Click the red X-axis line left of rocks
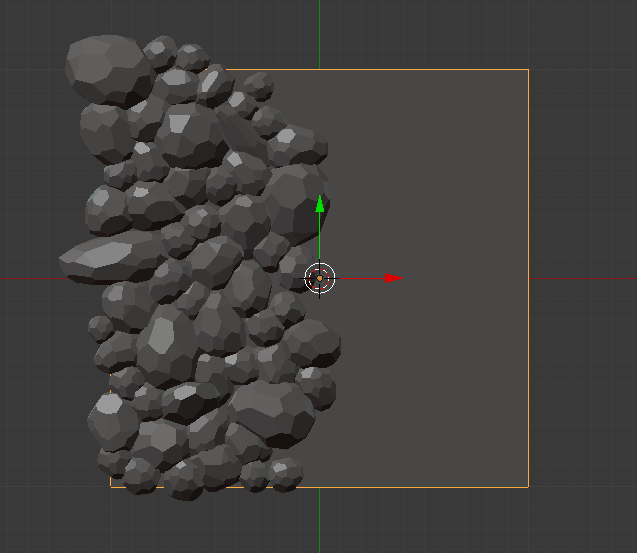This screenshot has width=637, height=553. [30, 278]
